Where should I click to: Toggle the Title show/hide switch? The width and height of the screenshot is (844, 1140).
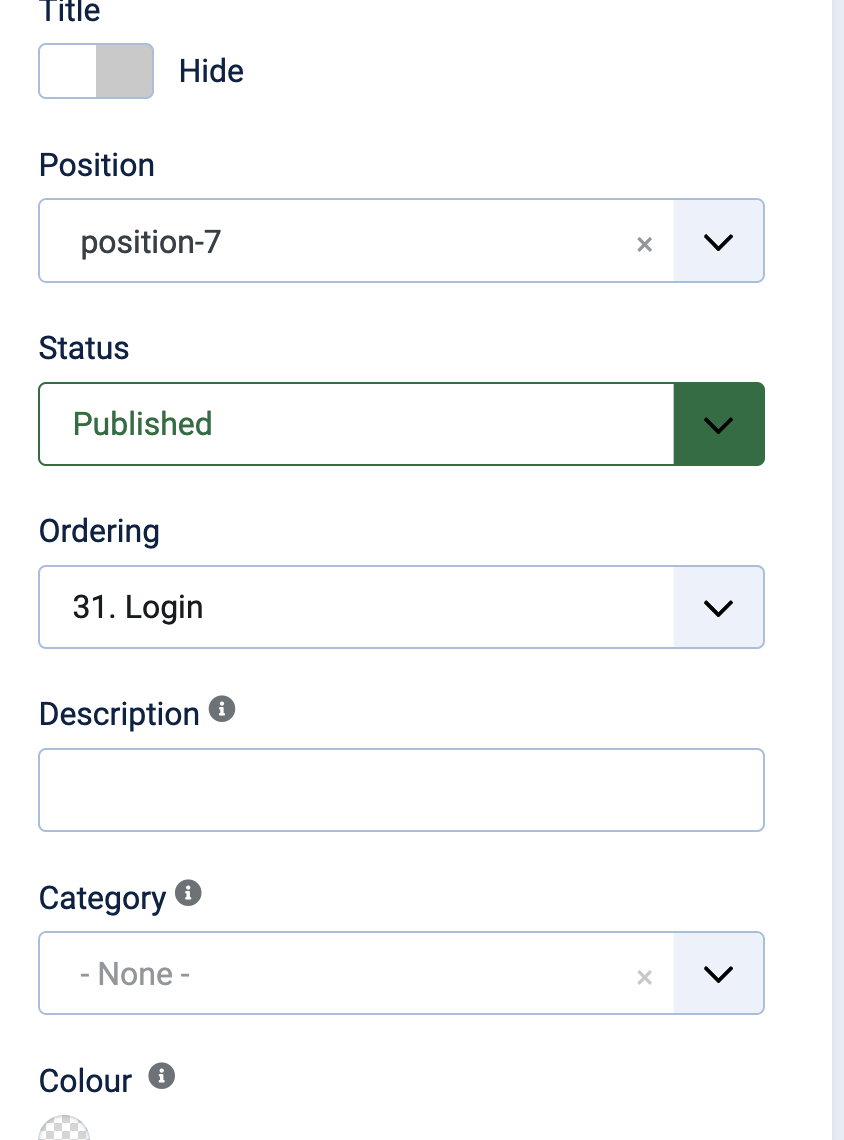point(96,71)
